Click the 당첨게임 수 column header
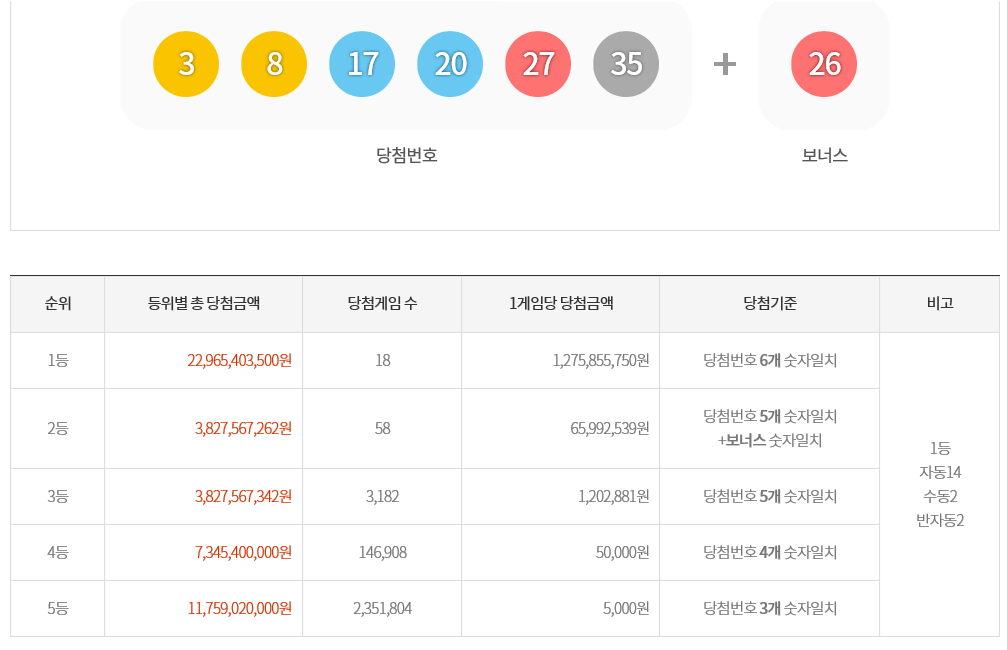Image resolution: width=1007 pixels, height=650 pixels. coord(382,304)
